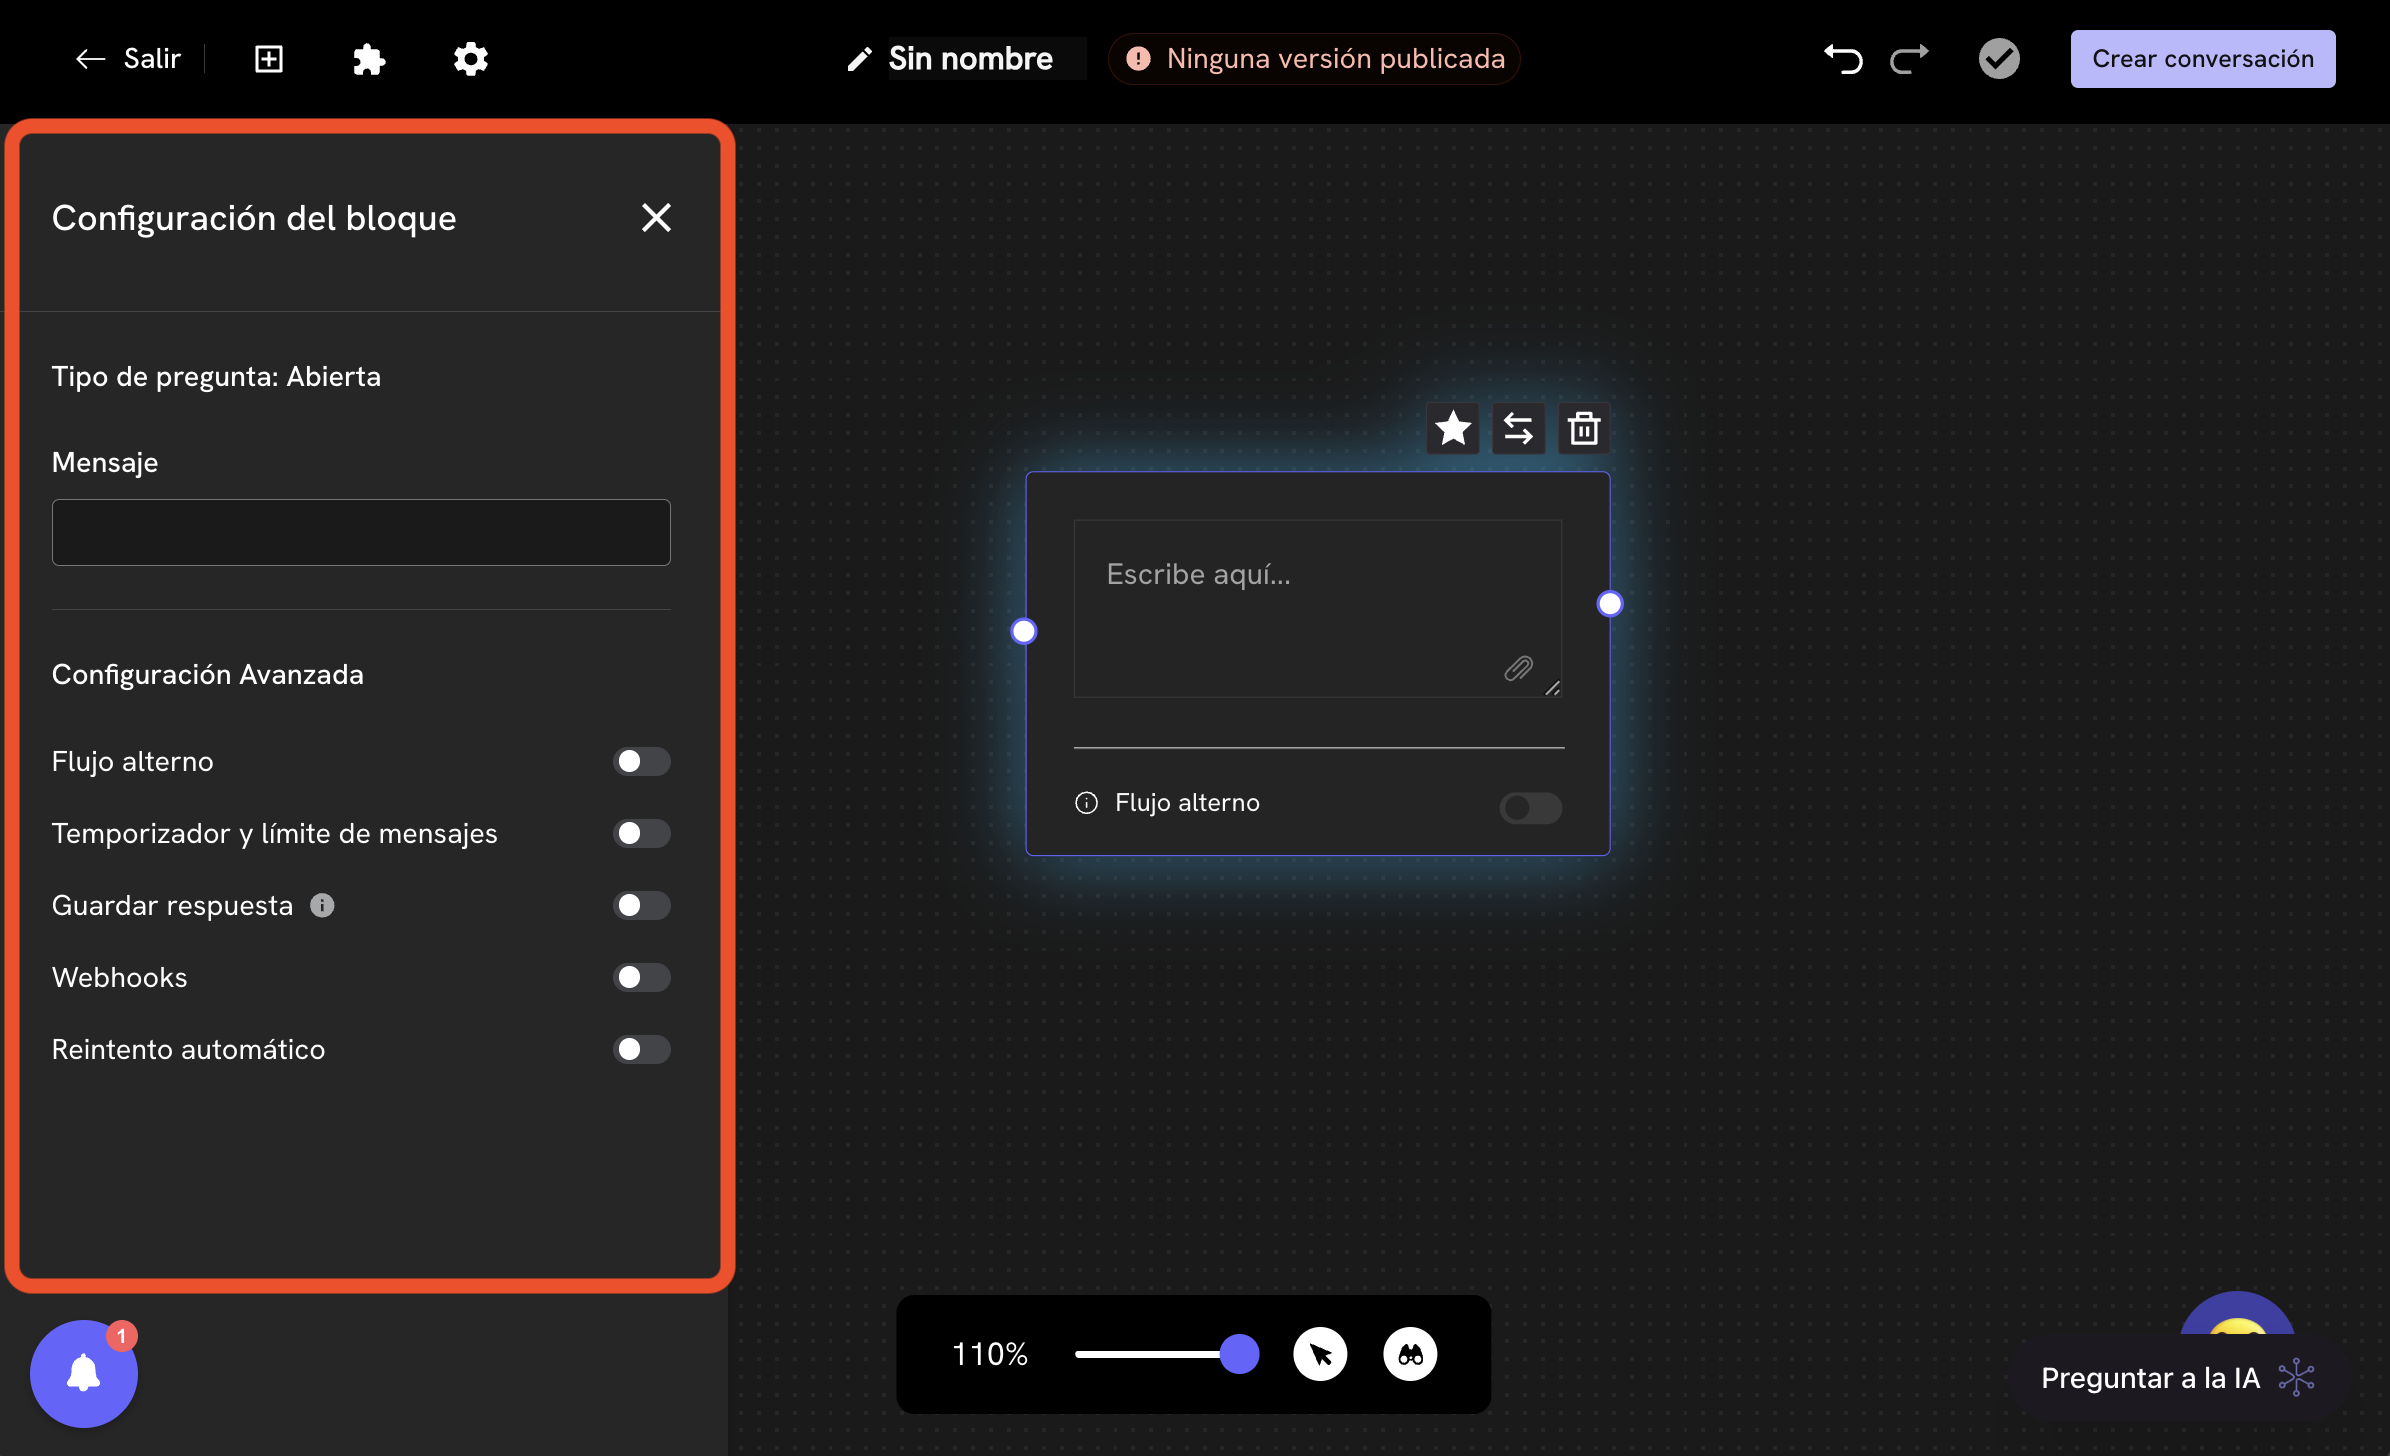The width and height of the screenshot is (2390, 1456).
Task: Open the notifications bell
Action: pos(84,1373)
